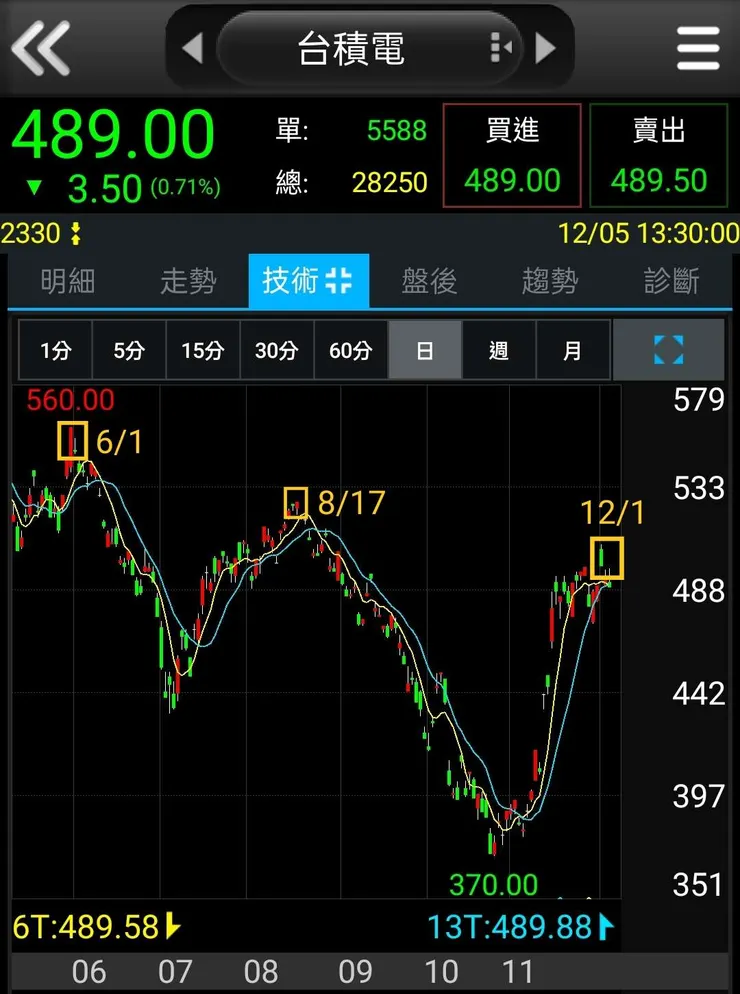Tap the 397 price axis label
Viewport: 740px width, 994px height.
tap(699, 796)
